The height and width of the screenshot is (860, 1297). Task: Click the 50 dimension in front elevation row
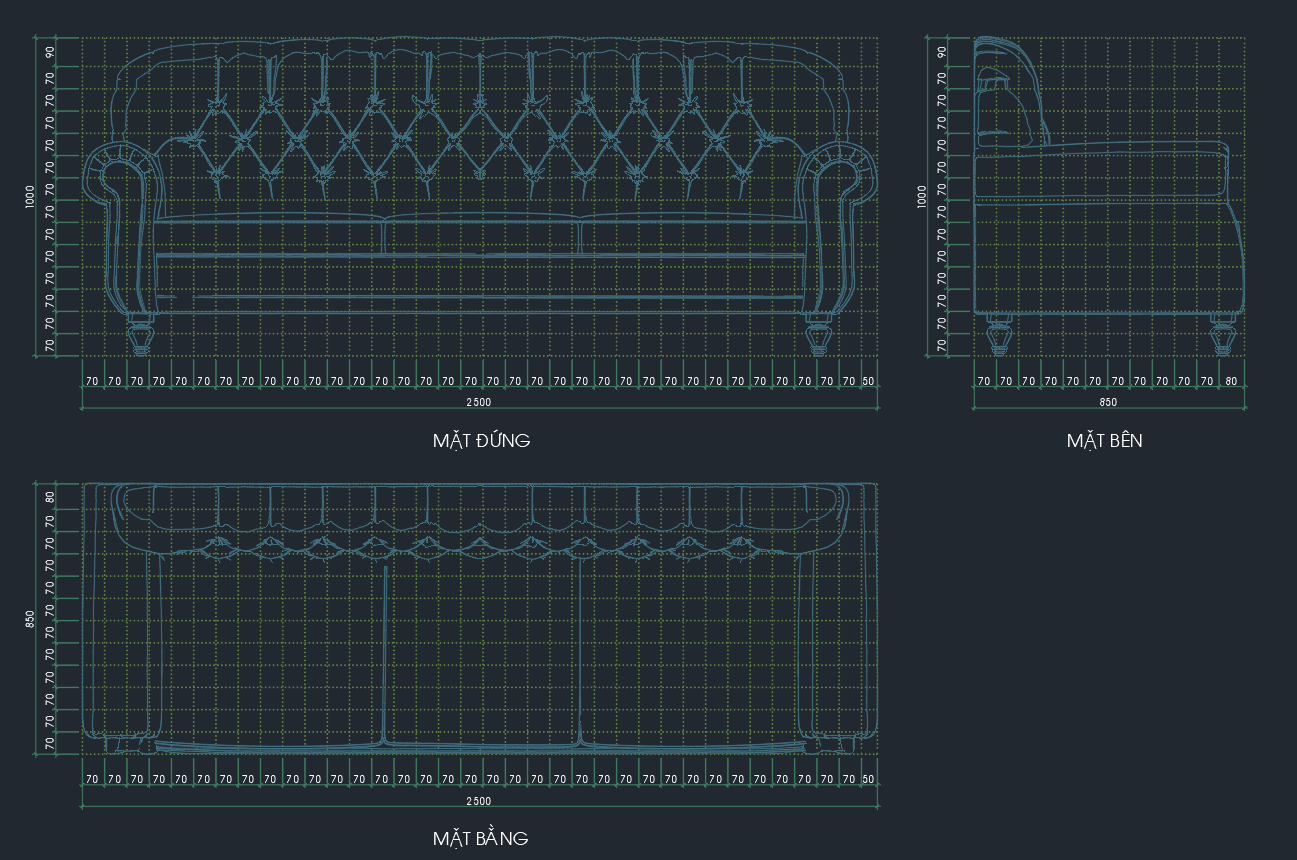coord(868,382)
